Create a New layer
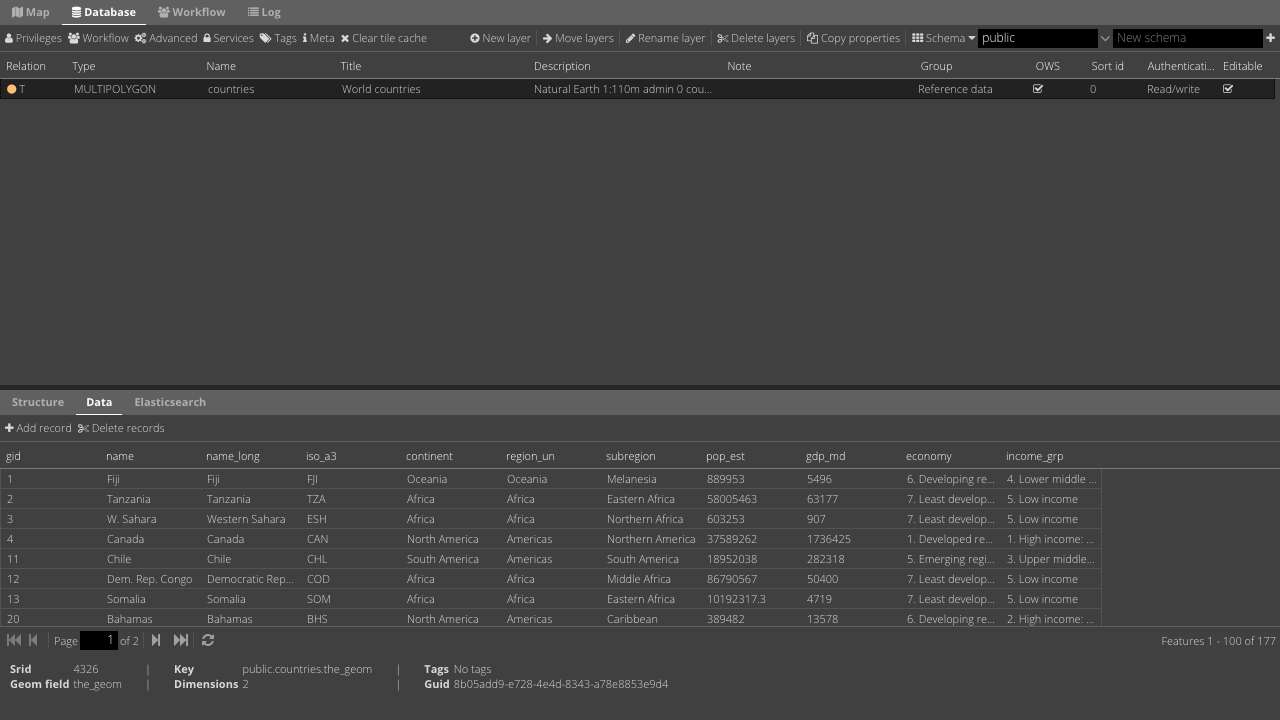1280x720 pixels. point(501,38)
